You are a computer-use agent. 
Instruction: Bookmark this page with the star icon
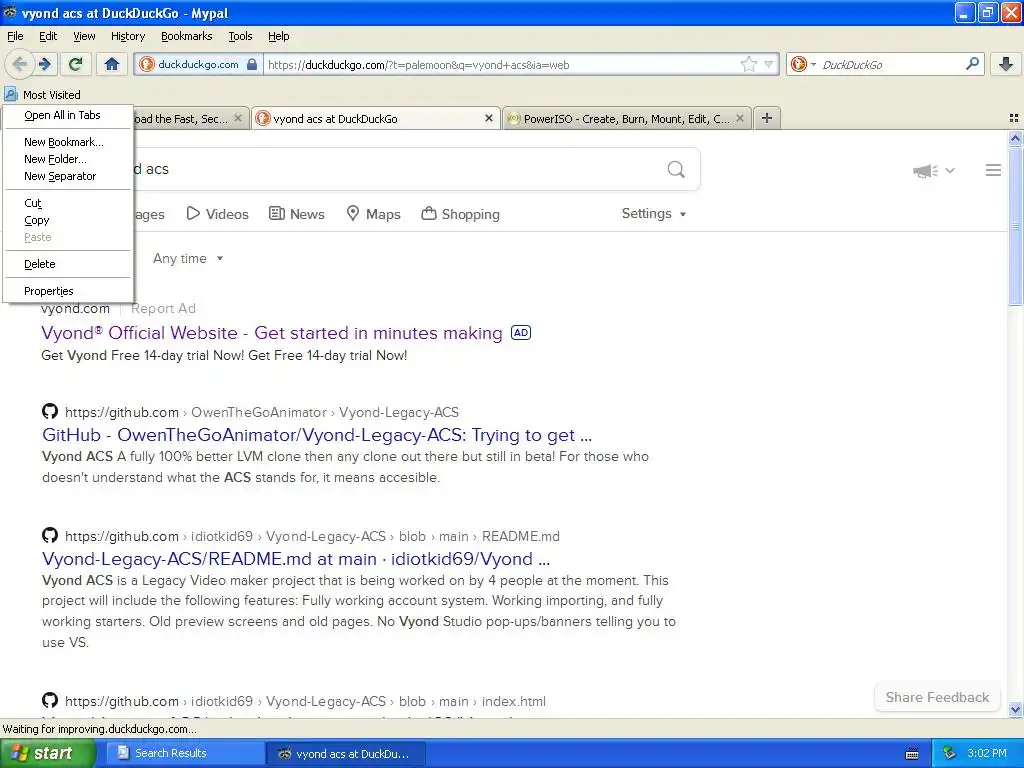pyautogui.click(x=748, y=65)
